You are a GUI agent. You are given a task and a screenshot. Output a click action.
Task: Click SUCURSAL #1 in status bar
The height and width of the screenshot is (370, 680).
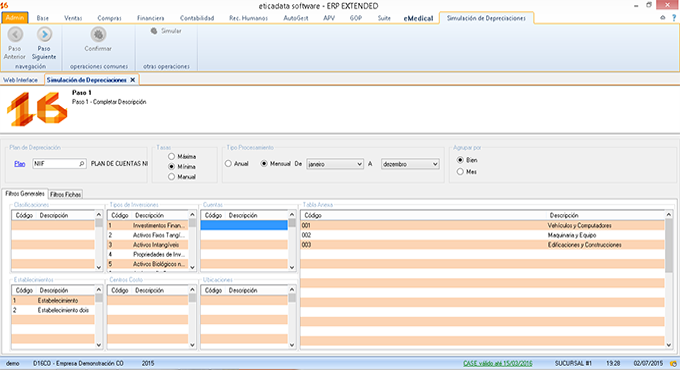coord(573,363)
